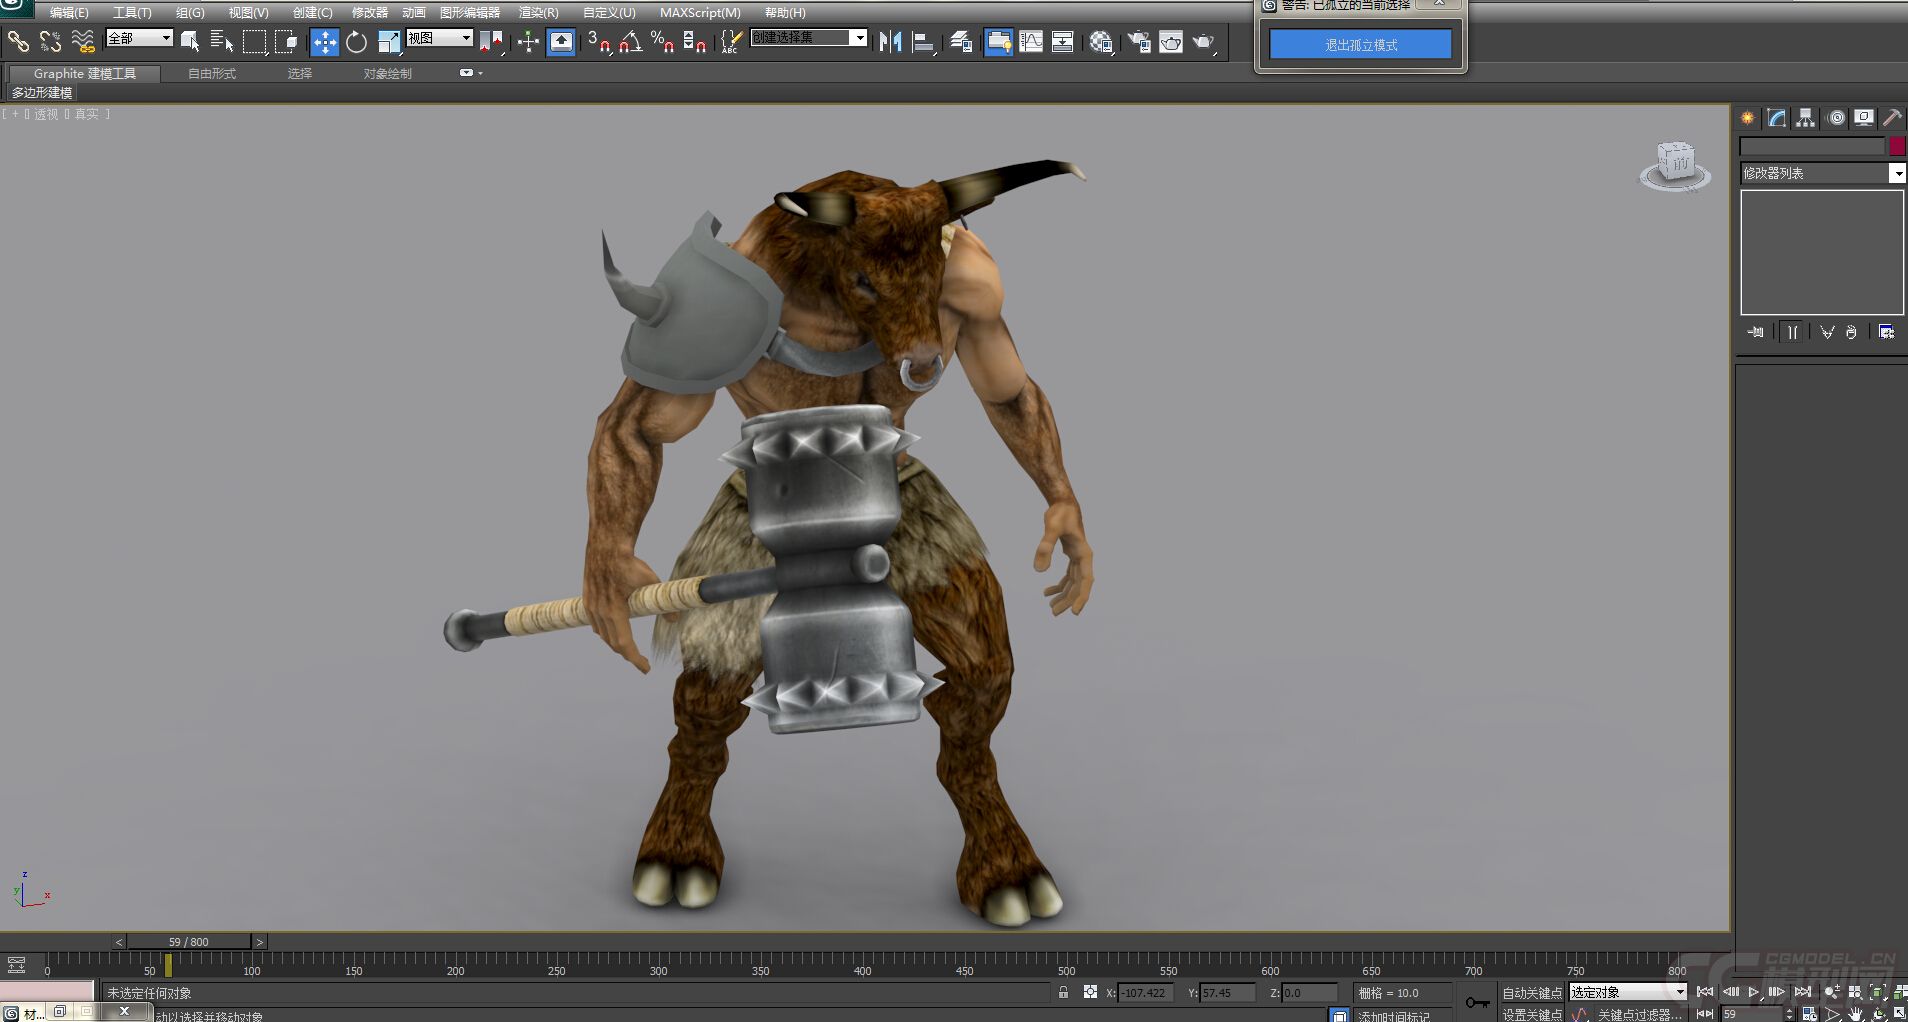Open Material Editor icon
Viewport: 1908px width, 1022px height.
point(1101,41)
